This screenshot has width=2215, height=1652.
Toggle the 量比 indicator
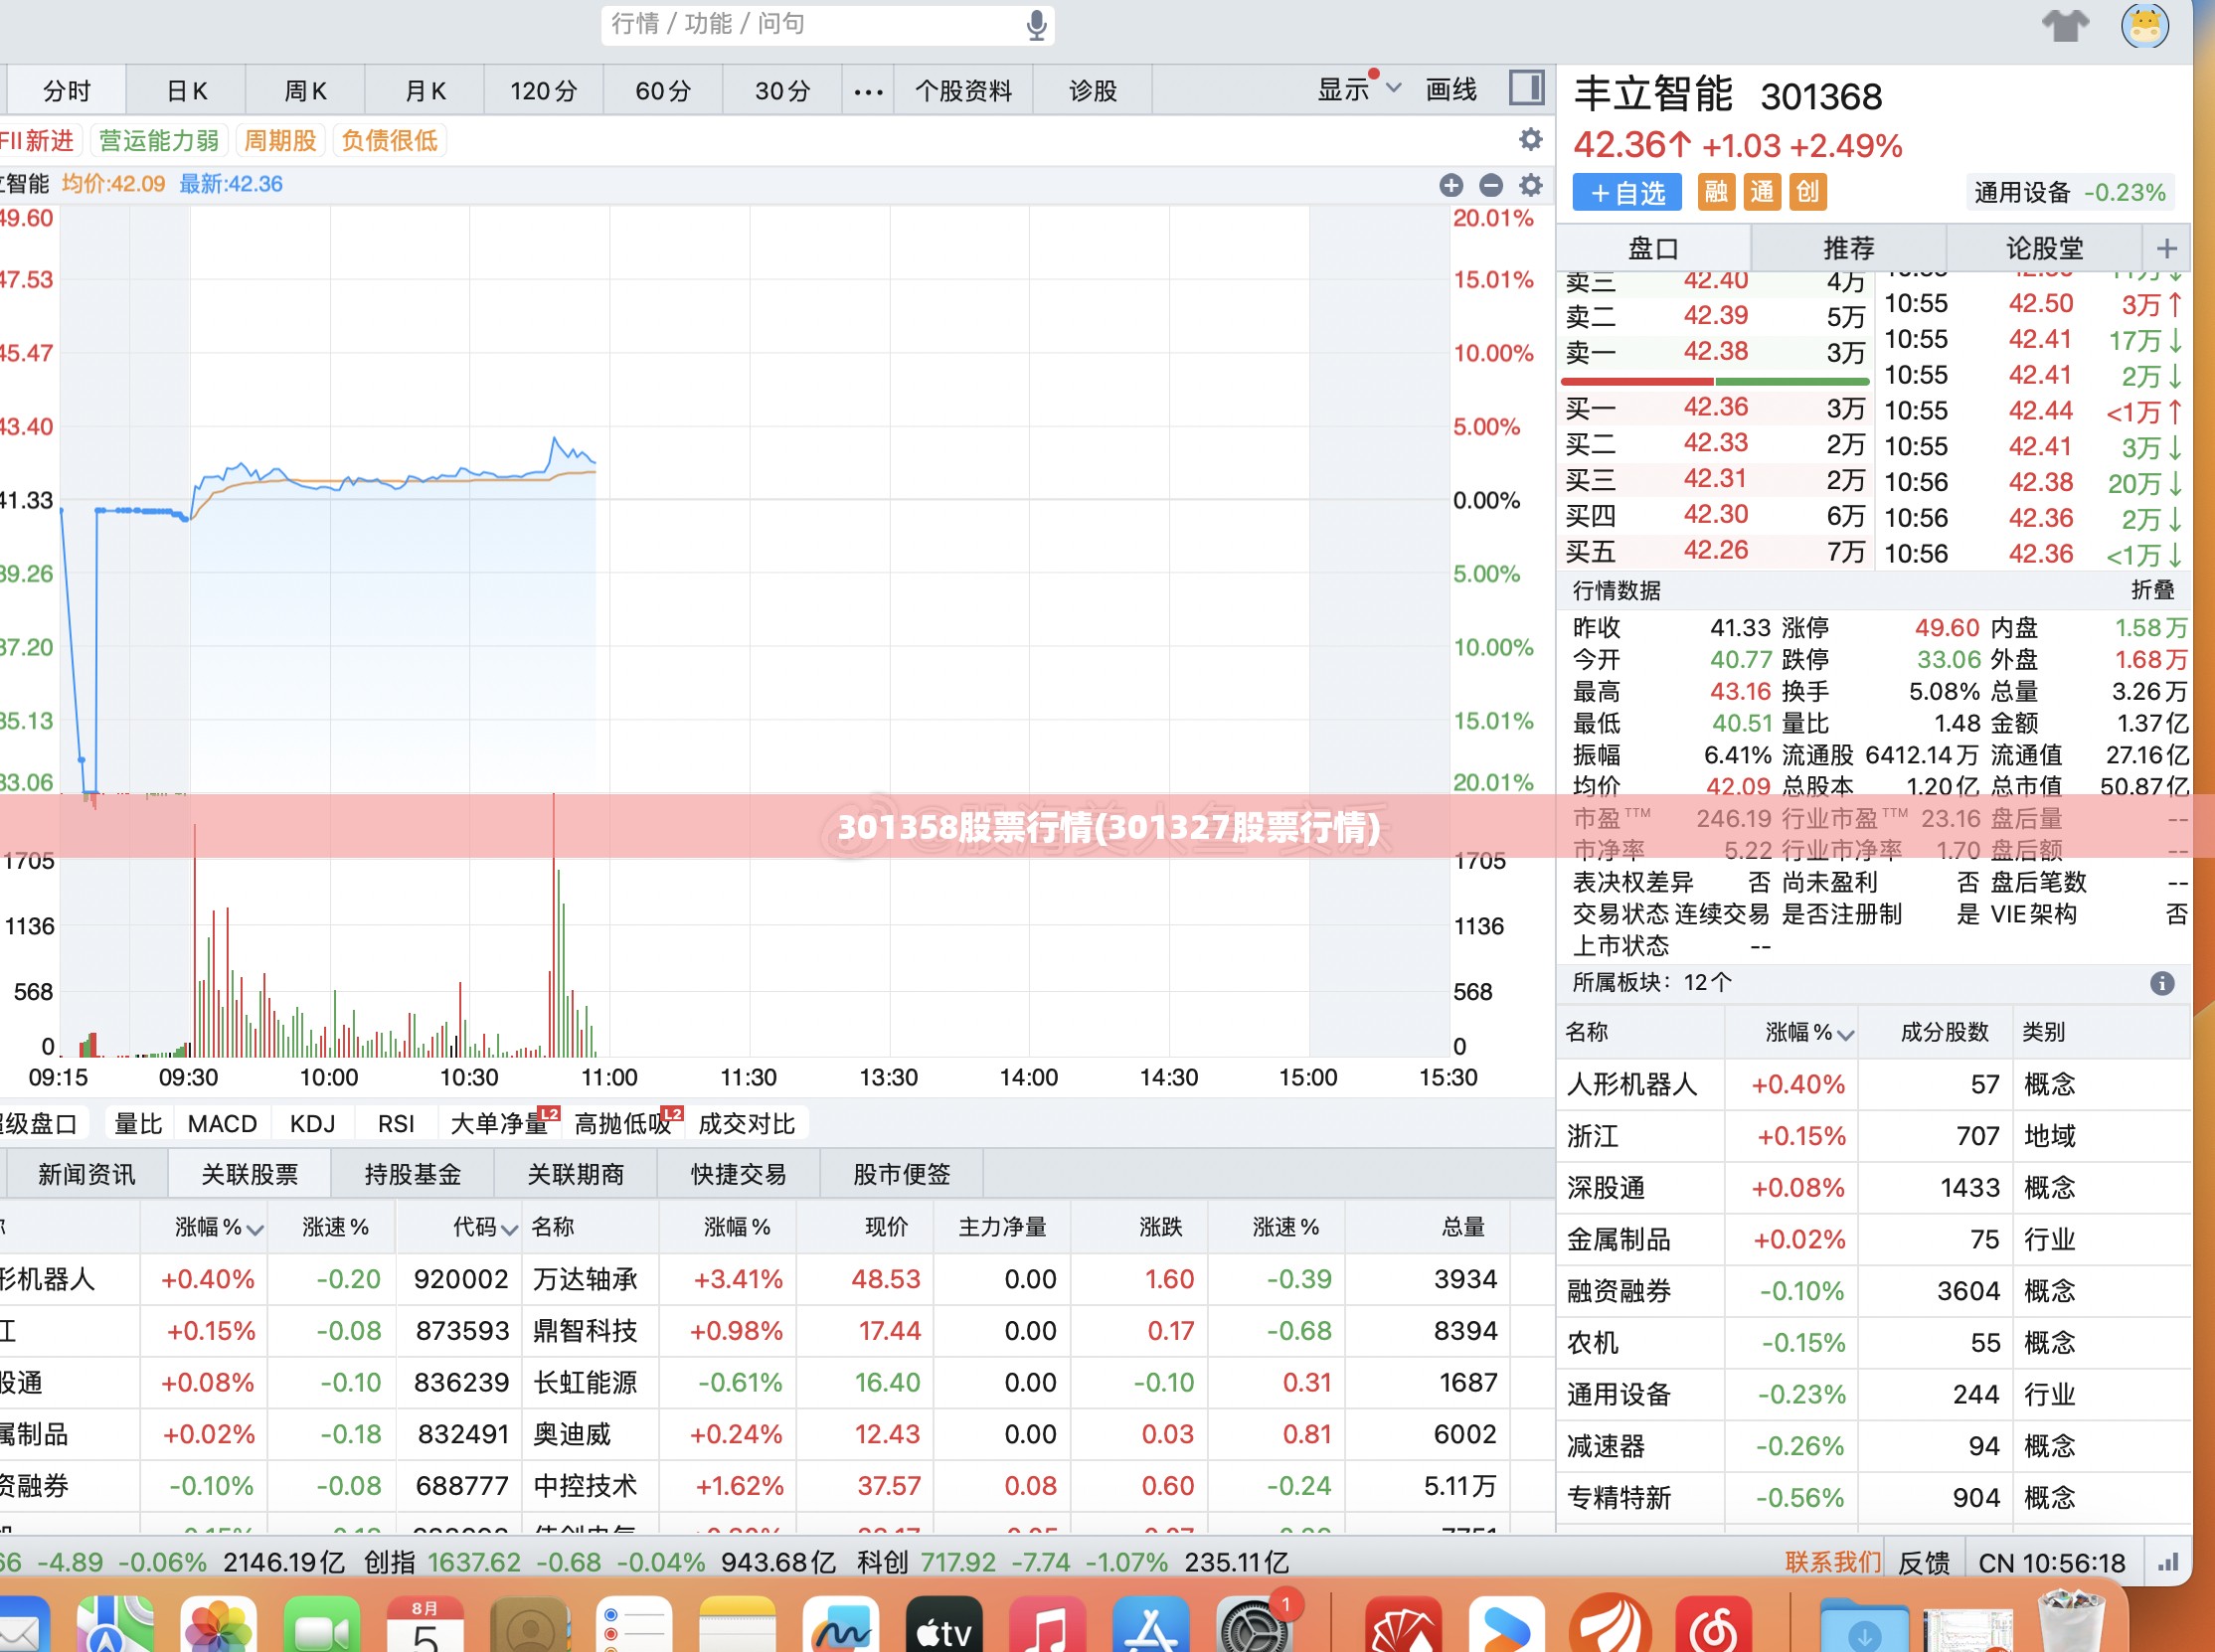pyautogui.click(x=138, y=1124)
